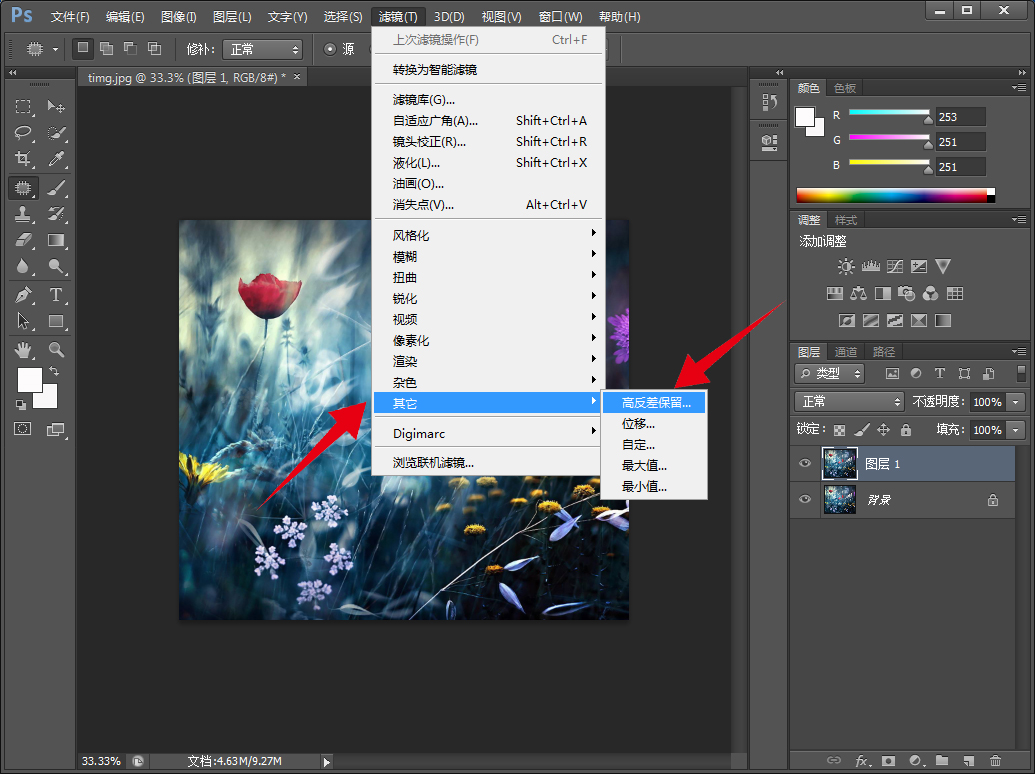
Task: Expand the Digimarc submenu
Action: (488, 434)
